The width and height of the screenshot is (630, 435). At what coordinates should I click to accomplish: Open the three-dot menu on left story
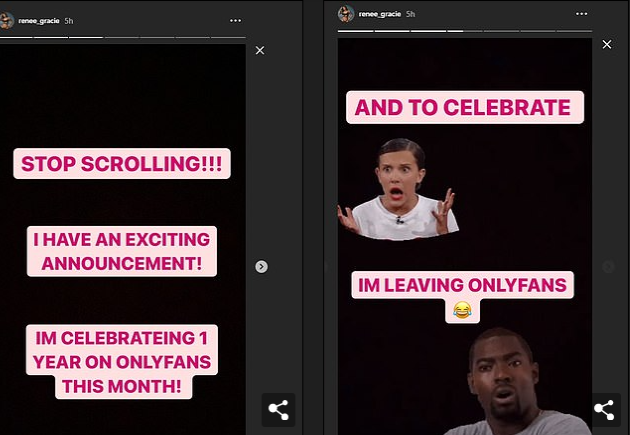tap(235, 19)
